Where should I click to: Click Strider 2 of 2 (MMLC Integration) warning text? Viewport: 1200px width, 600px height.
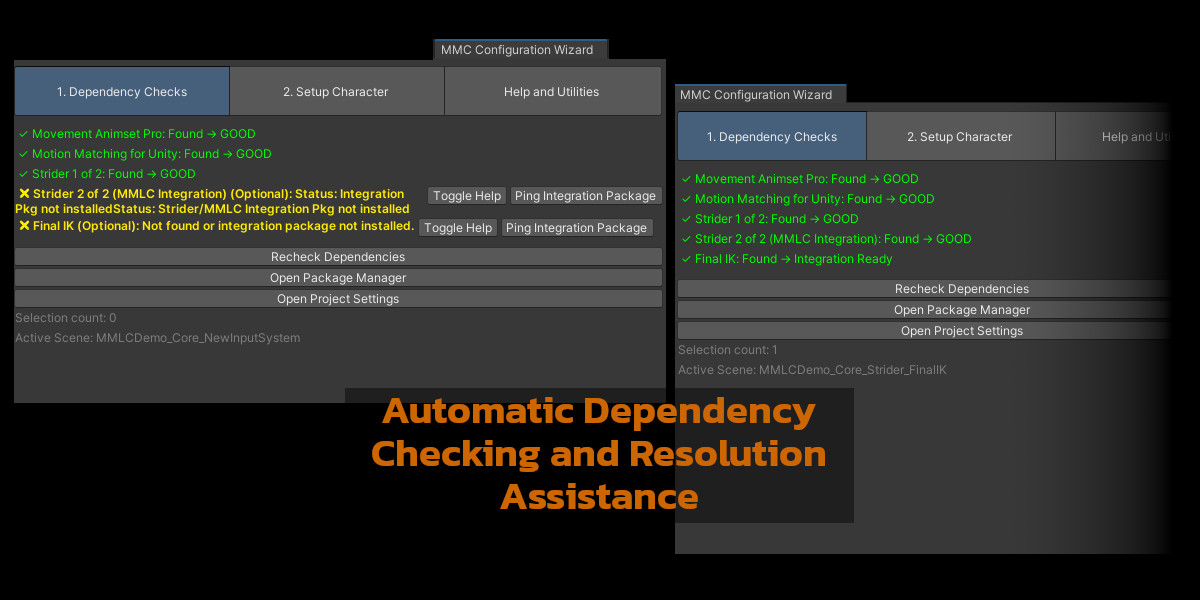(x=213, y=201)
